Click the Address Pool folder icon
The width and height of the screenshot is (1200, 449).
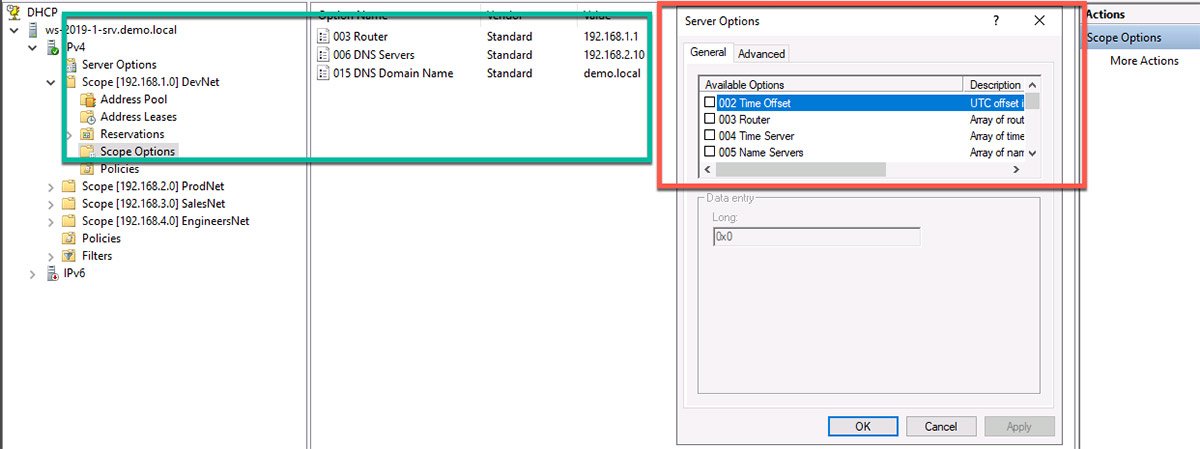click(88, 100)
